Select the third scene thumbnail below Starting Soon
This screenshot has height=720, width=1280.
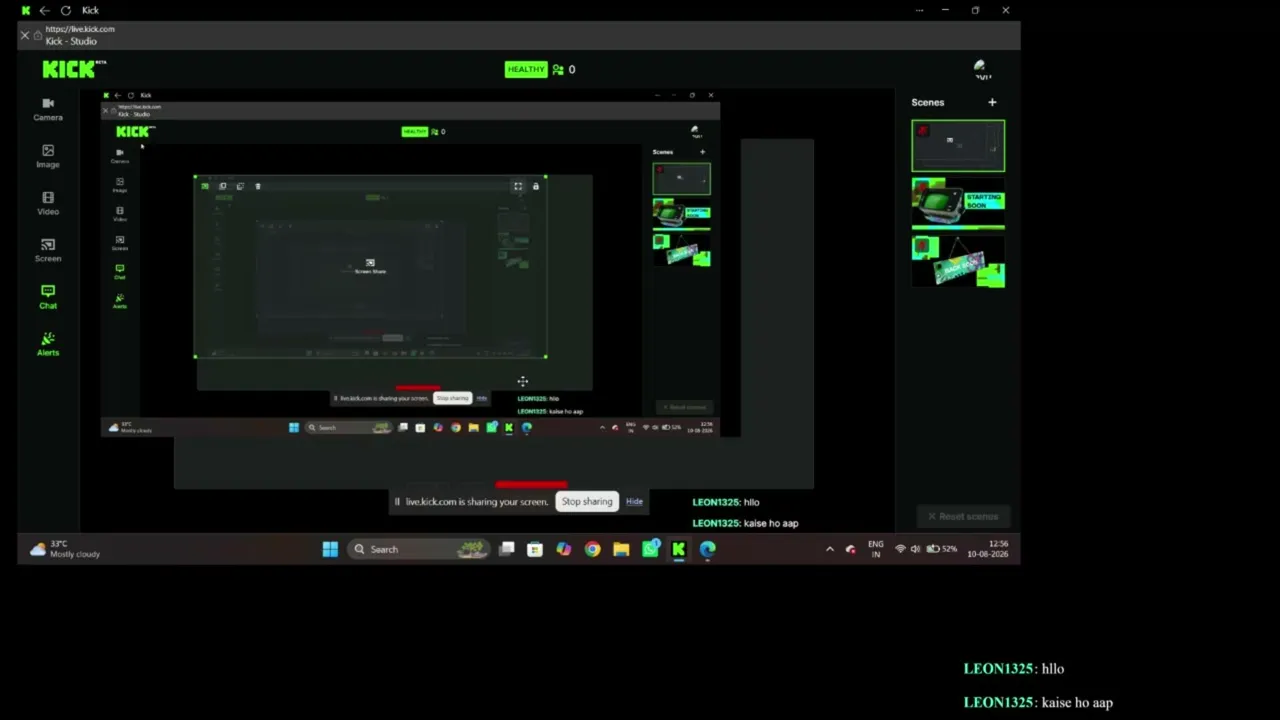(x=958, y=261)
